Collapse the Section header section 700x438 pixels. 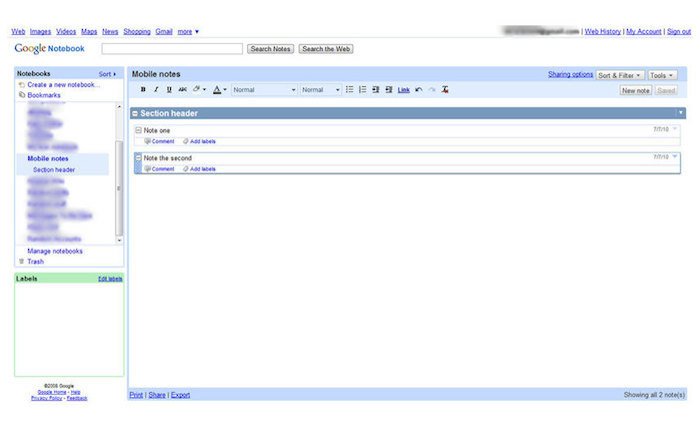click(x=136, y=113)
